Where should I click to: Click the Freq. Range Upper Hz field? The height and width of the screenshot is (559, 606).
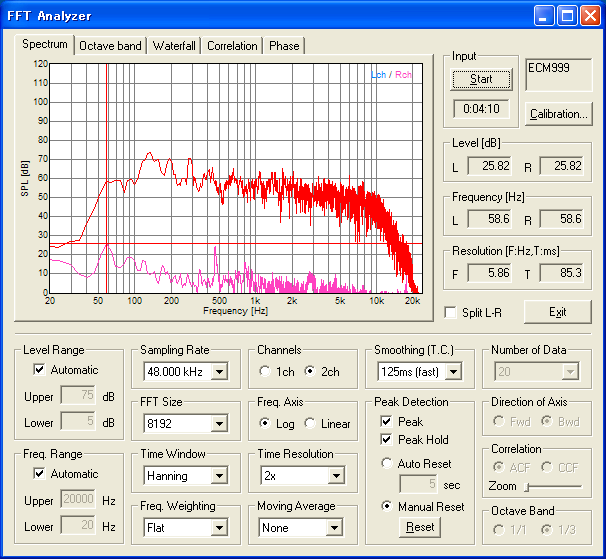click(78, 499)
